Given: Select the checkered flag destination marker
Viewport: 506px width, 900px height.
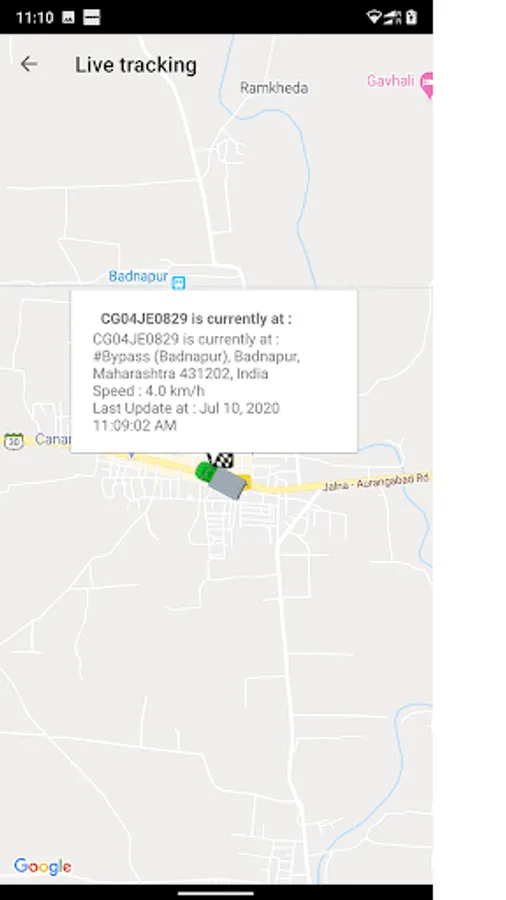Looking at the screenshot, I should 221,460.
